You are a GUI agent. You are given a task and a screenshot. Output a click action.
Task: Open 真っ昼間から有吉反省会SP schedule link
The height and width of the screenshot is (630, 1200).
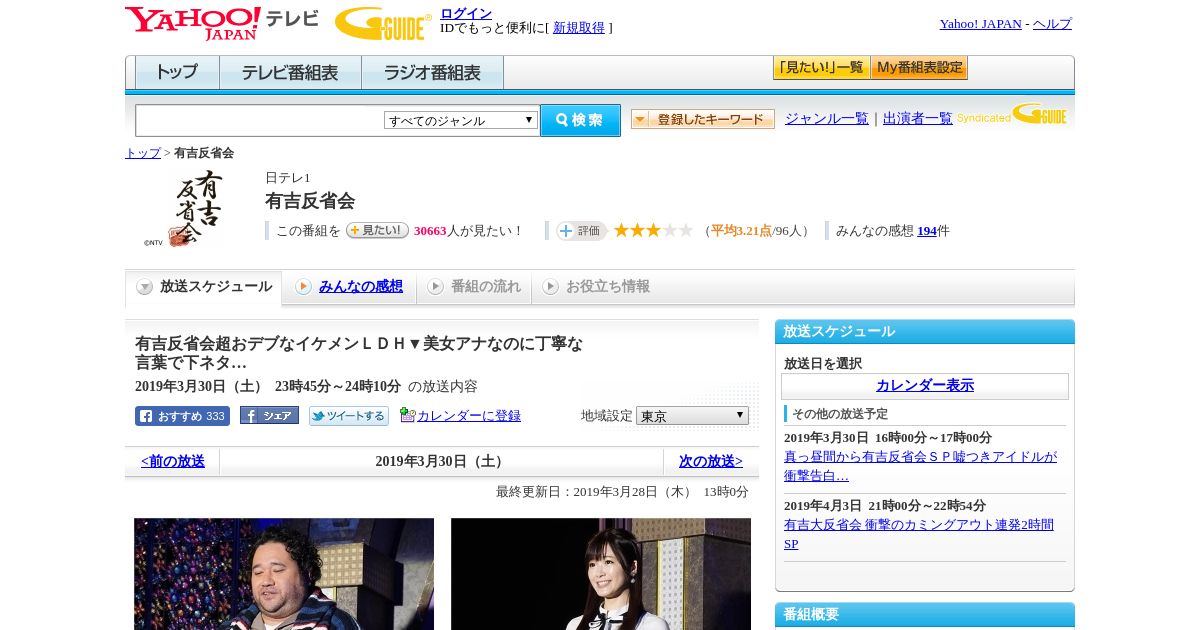click(x=920, y=466)
